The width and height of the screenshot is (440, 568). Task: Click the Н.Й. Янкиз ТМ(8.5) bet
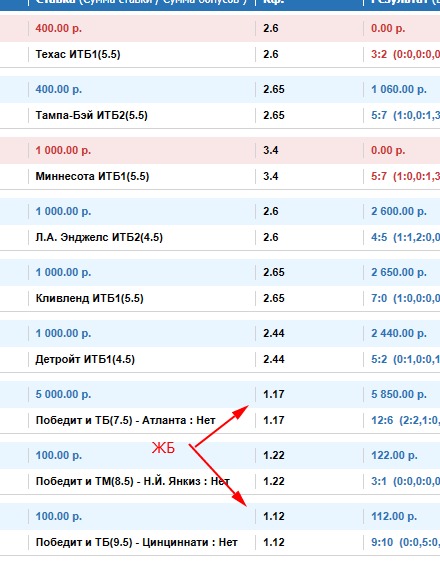pyautogui.click(x=133, y=481)
